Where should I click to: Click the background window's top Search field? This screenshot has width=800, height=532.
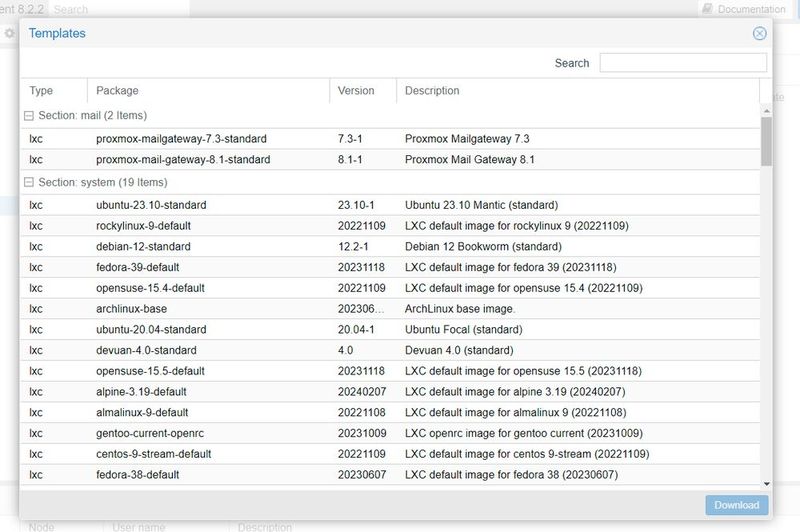[120, 9]
